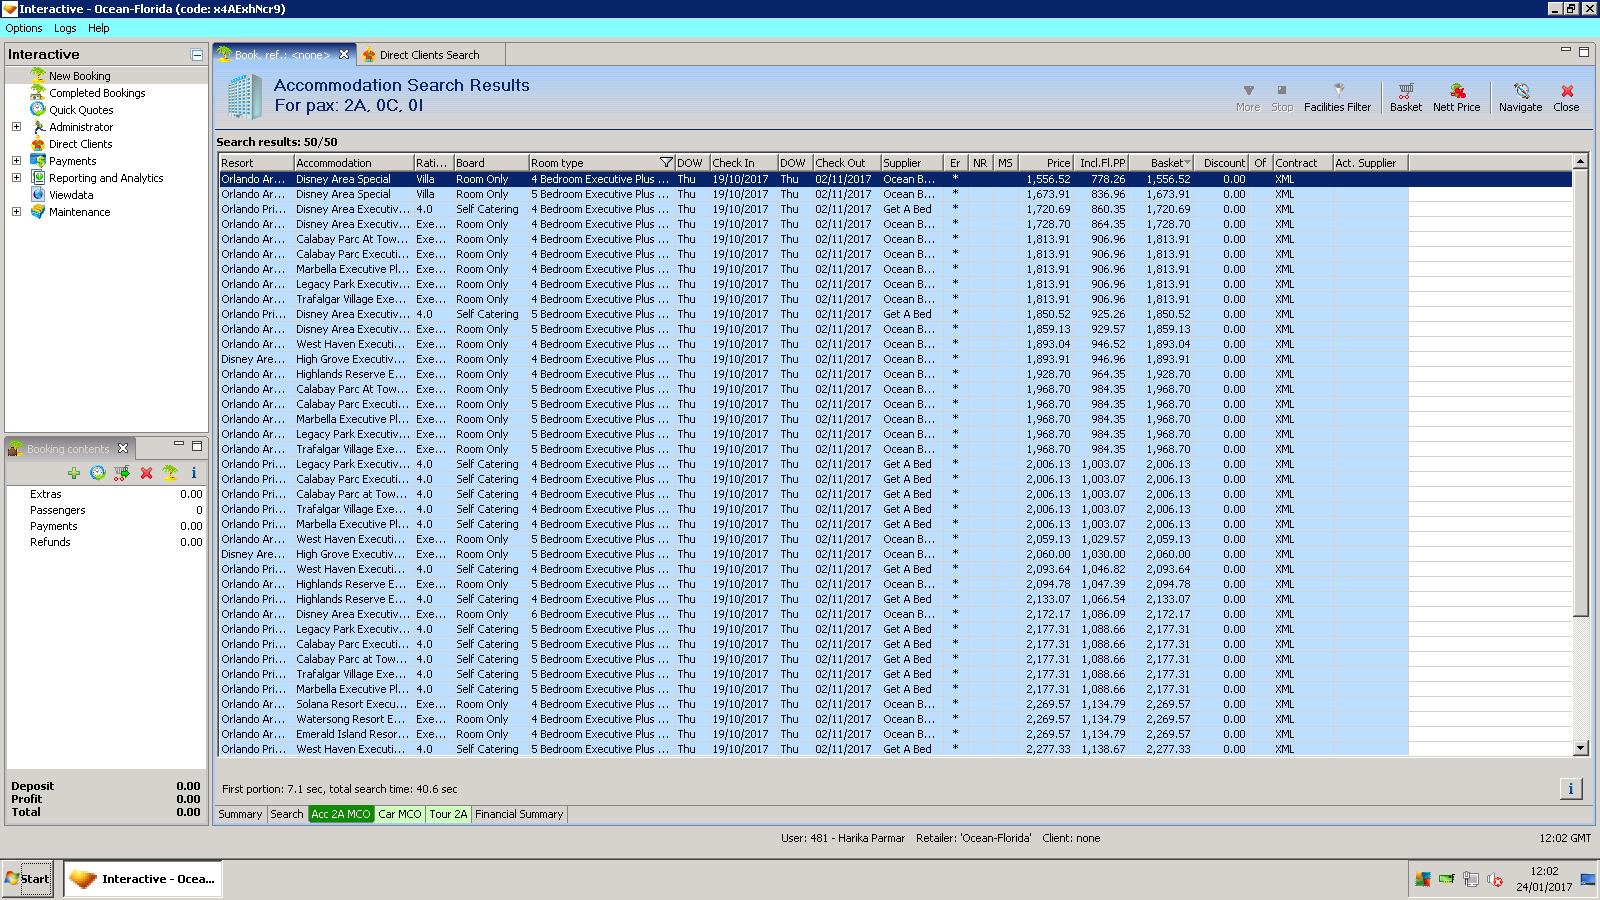This screenshot has width=1600, height=900.
Task: Select Completed Bookings in the tree
Action: click(97, 93)
